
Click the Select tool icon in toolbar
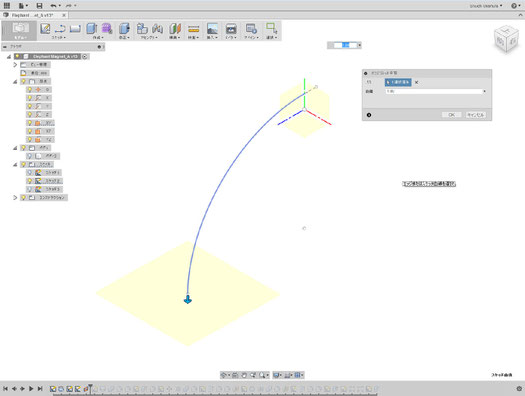click(271, 28)
